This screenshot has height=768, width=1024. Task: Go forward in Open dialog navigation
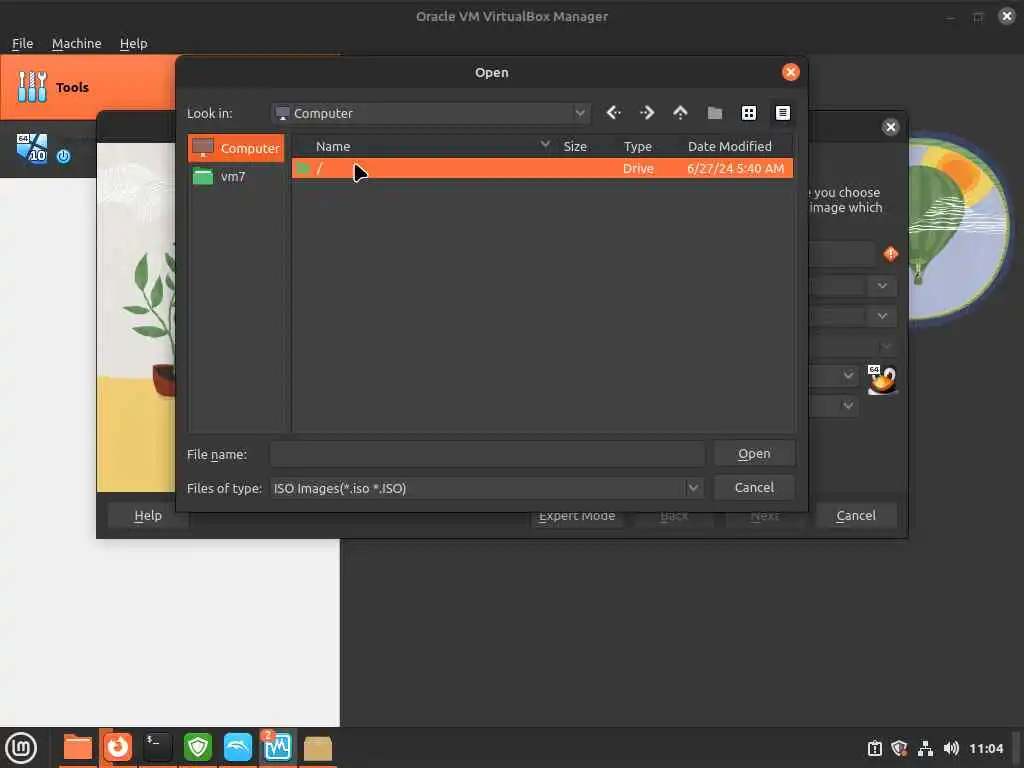(647, 113)
